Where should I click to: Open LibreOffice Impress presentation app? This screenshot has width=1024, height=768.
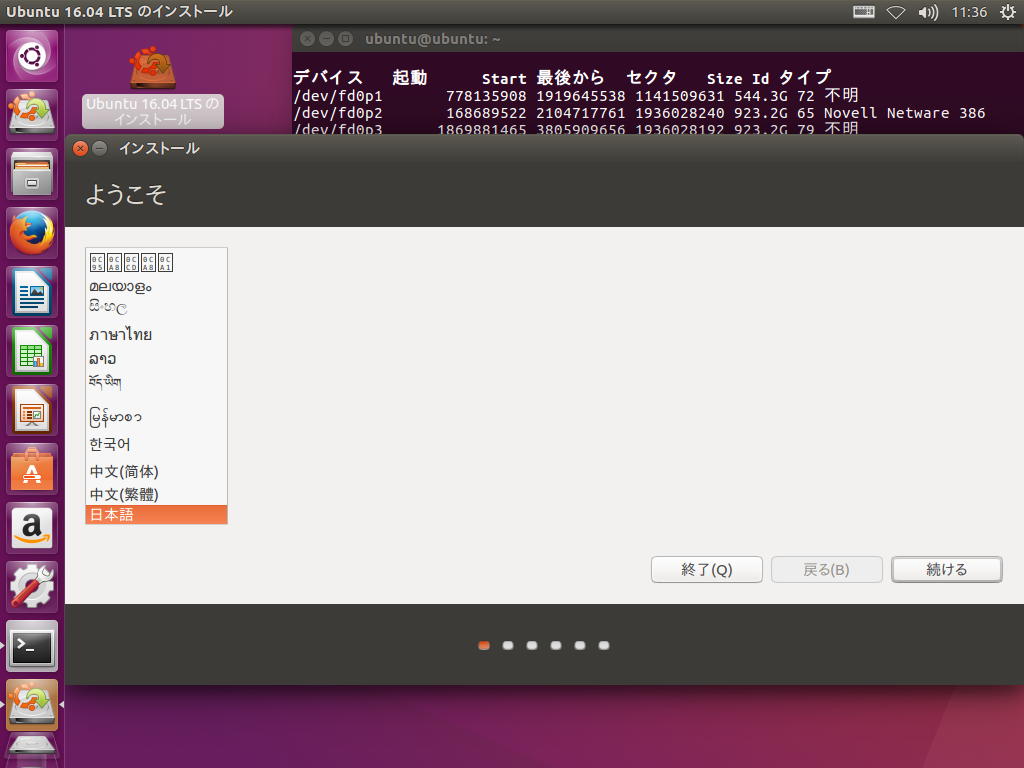[32, 410]
